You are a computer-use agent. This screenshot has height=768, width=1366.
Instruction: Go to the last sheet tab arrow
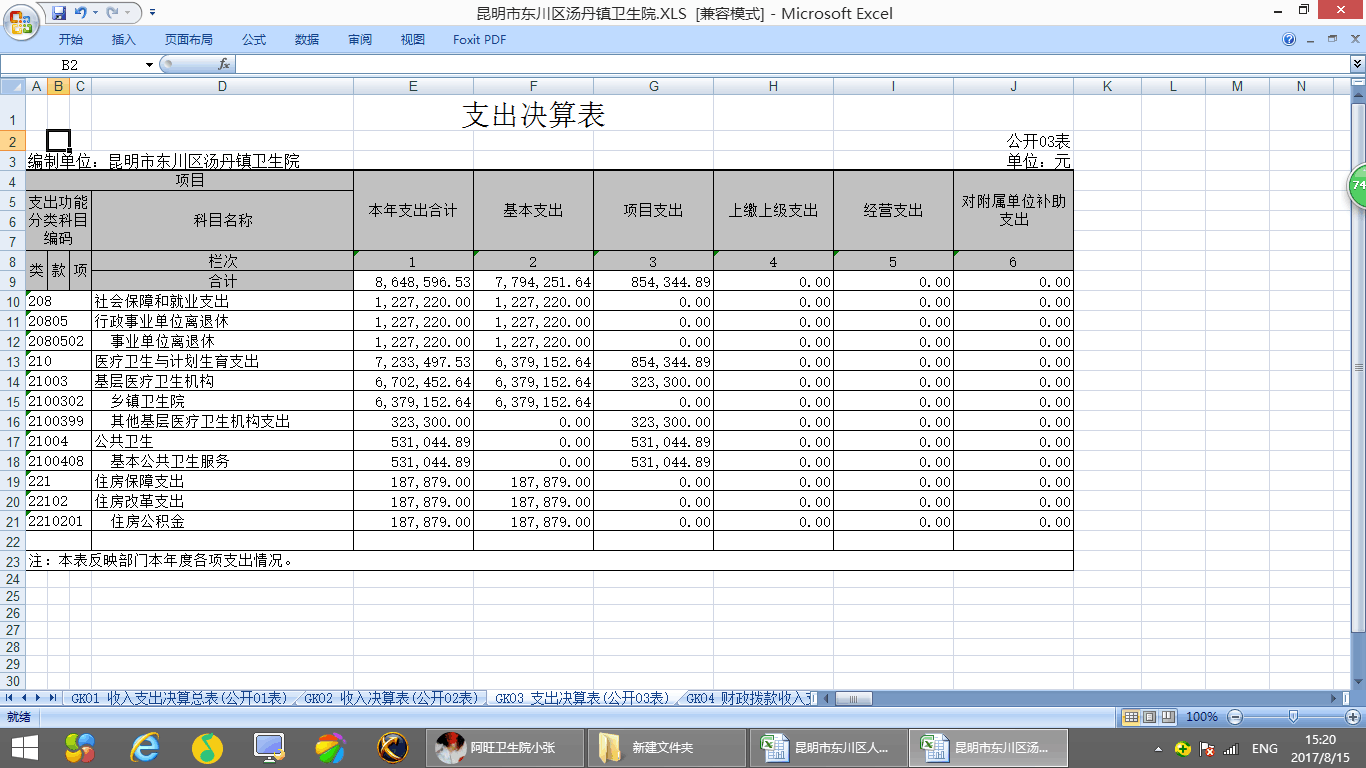click(x=53, y=697)
